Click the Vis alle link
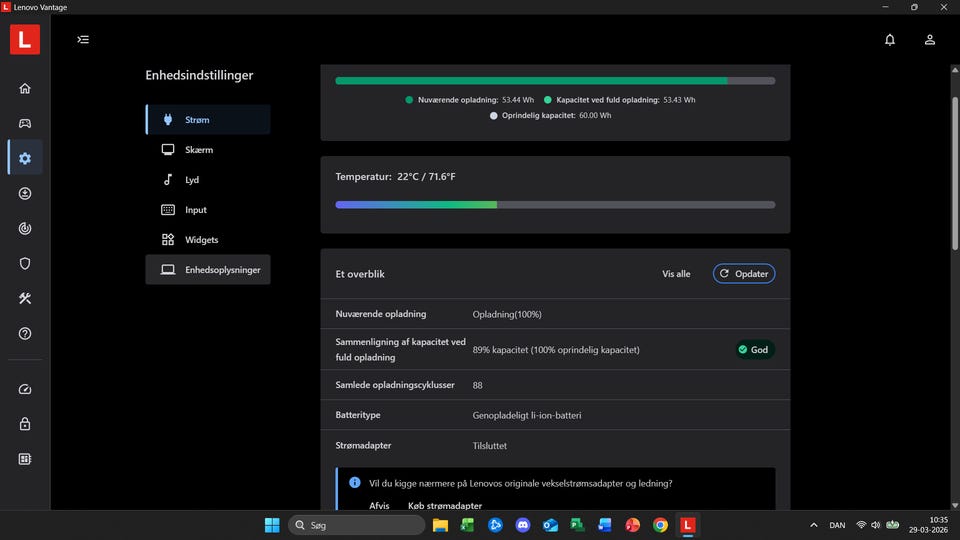The height and width of the screenshot is (540, 960). [676, 274]
